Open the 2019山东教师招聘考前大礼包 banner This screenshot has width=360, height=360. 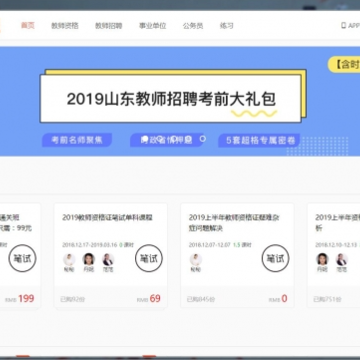pos(171,99)
